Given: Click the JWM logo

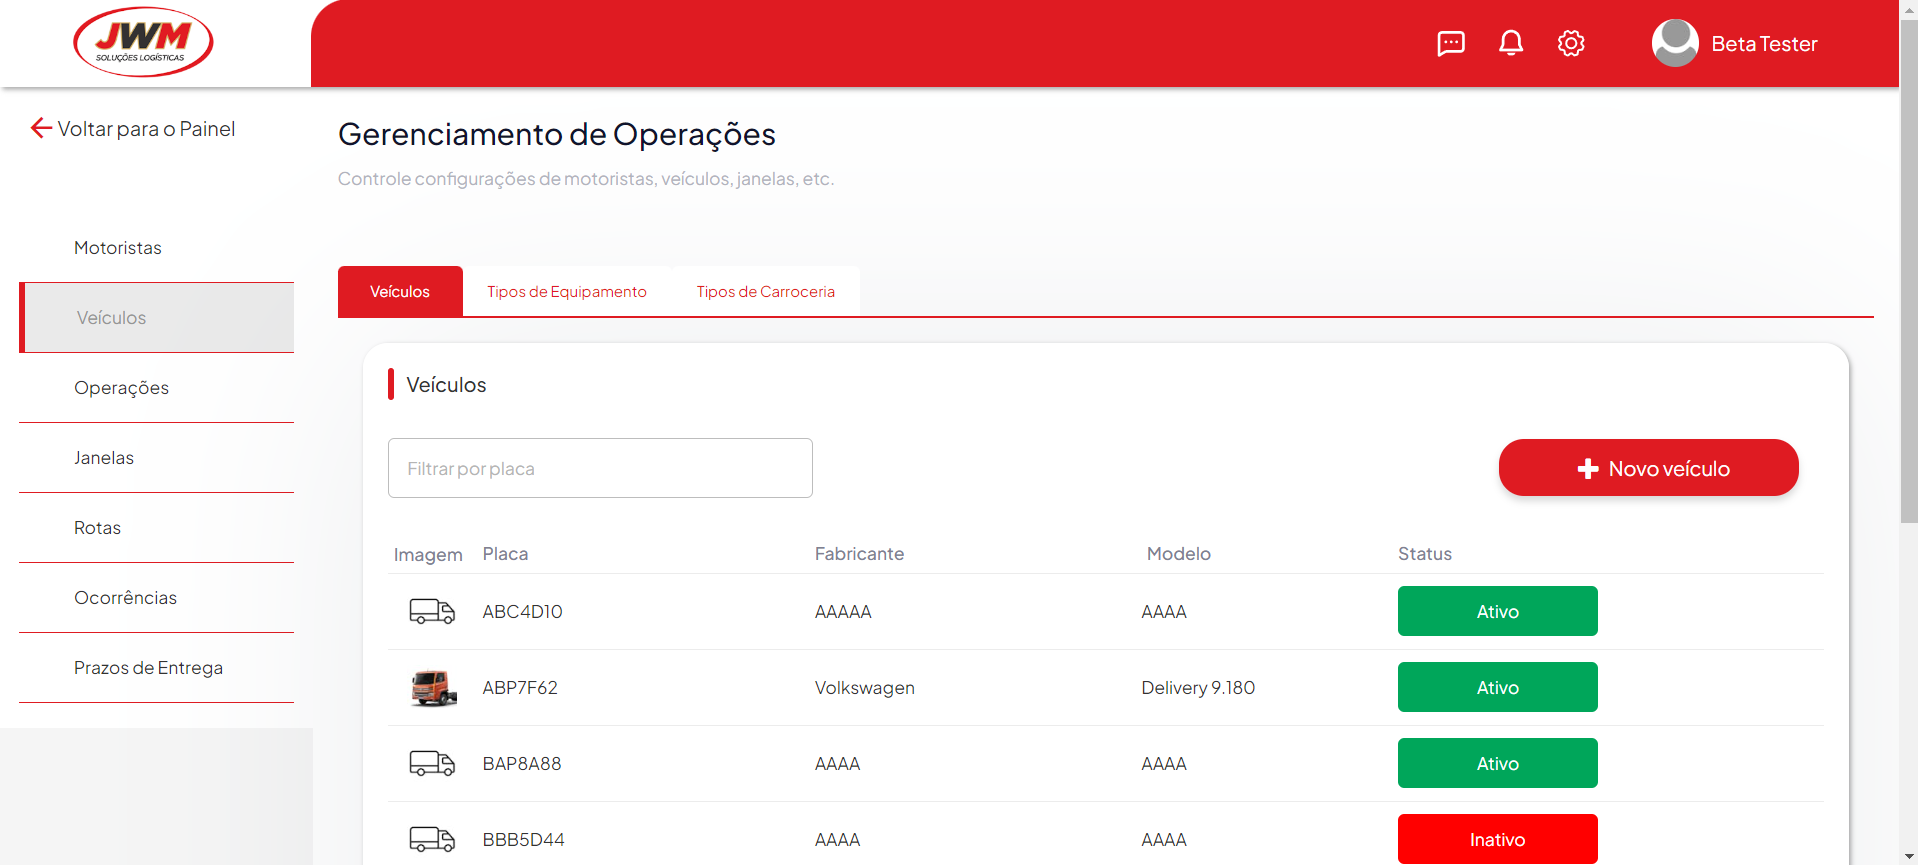Looking at the screenshot, I should coord(143,42).
